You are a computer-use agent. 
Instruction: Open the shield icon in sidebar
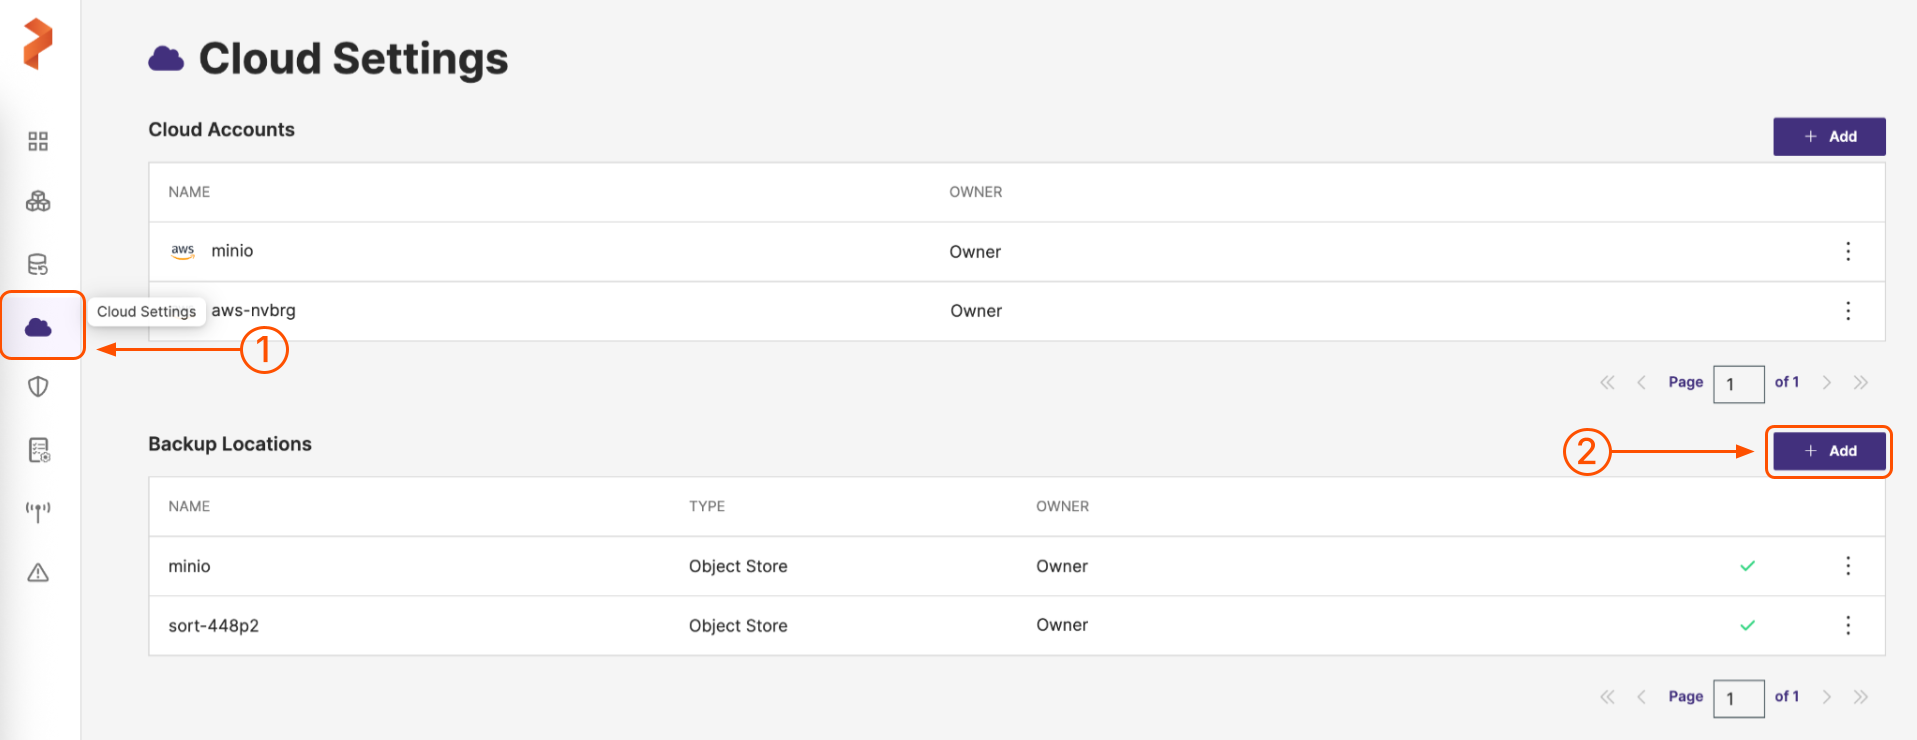[38, 387]
